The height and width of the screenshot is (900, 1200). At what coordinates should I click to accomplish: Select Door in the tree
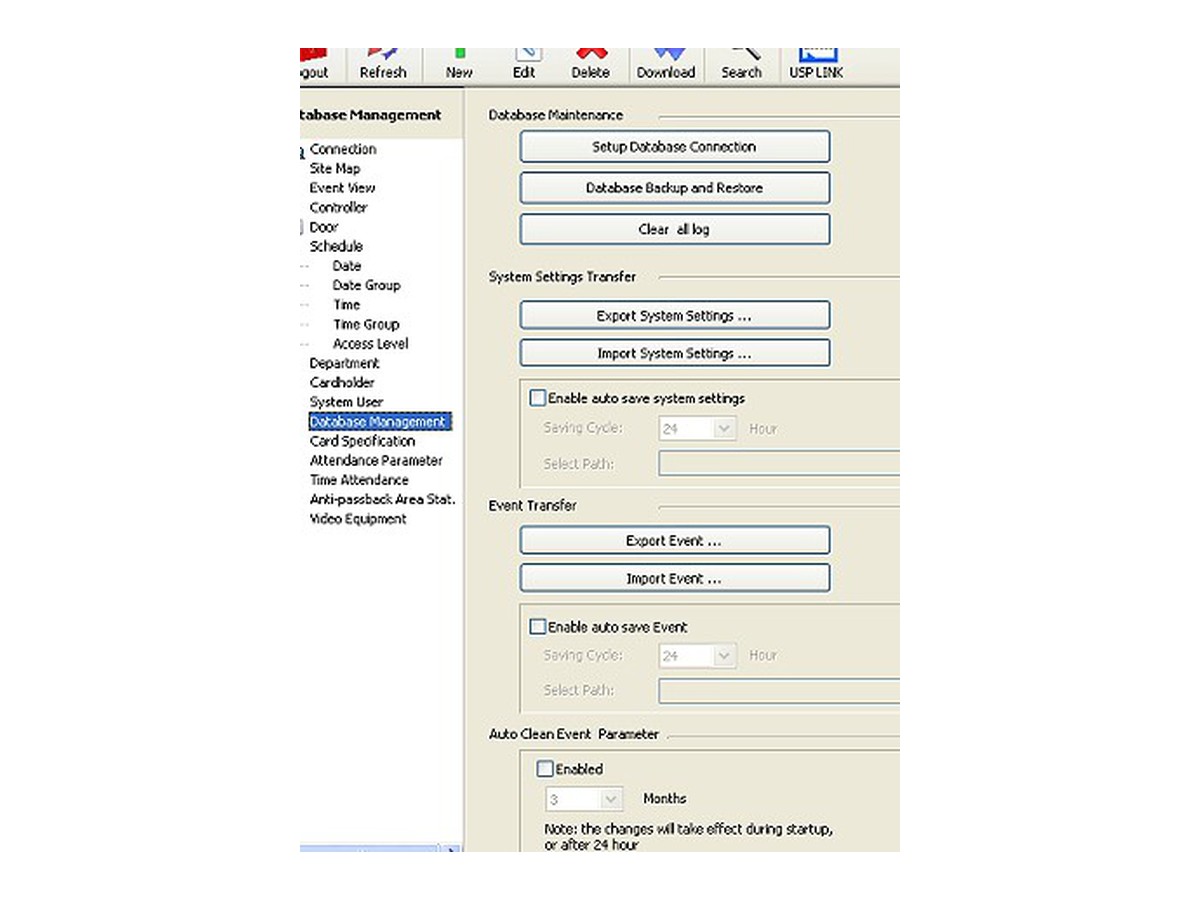[324, 227]
